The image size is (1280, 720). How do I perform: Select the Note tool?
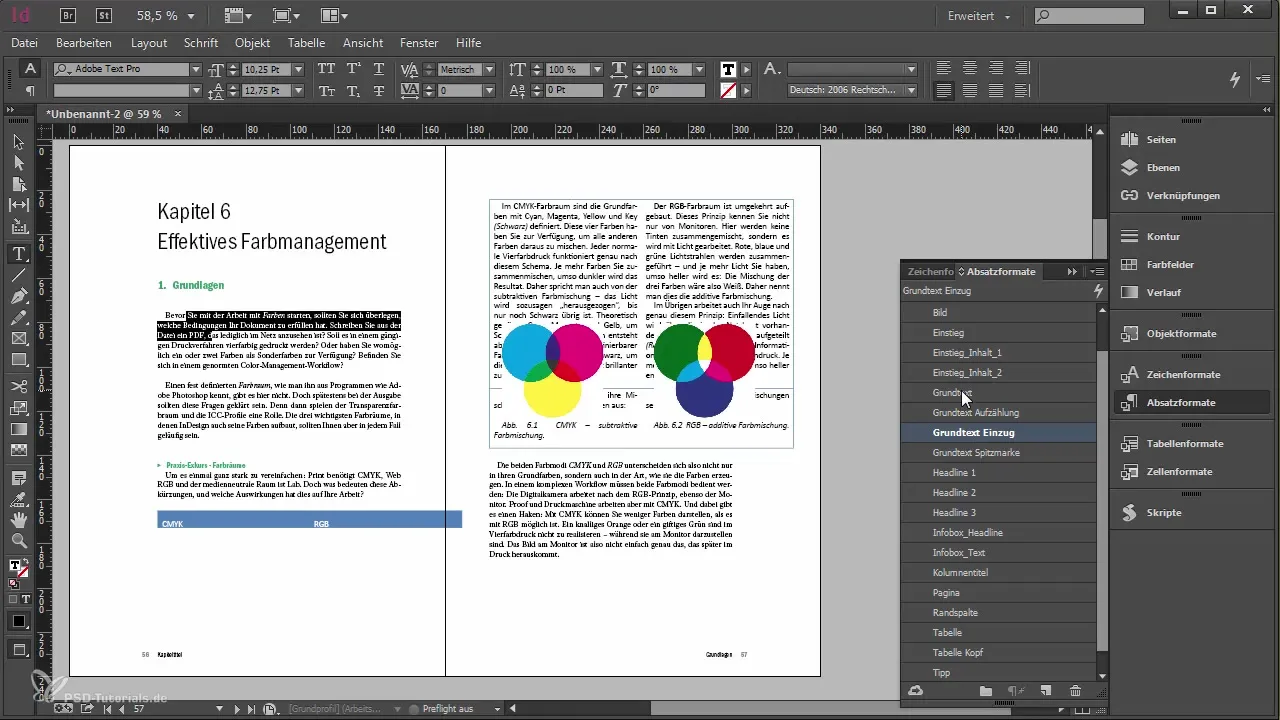pos(18,477)
